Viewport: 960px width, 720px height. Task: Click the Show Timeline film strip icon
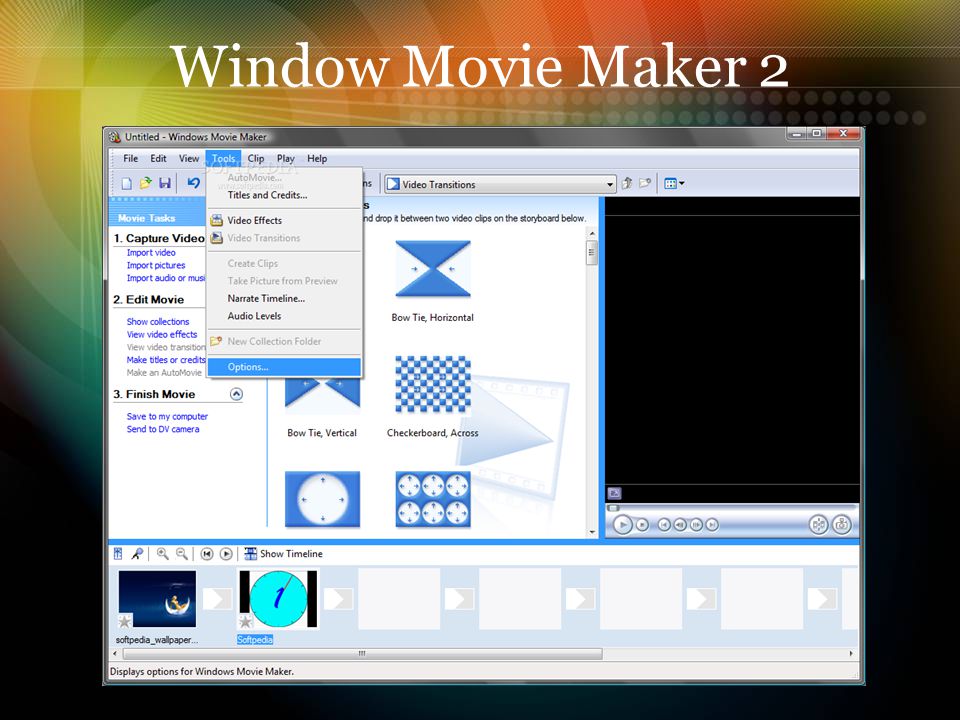[x=250, y=554]
